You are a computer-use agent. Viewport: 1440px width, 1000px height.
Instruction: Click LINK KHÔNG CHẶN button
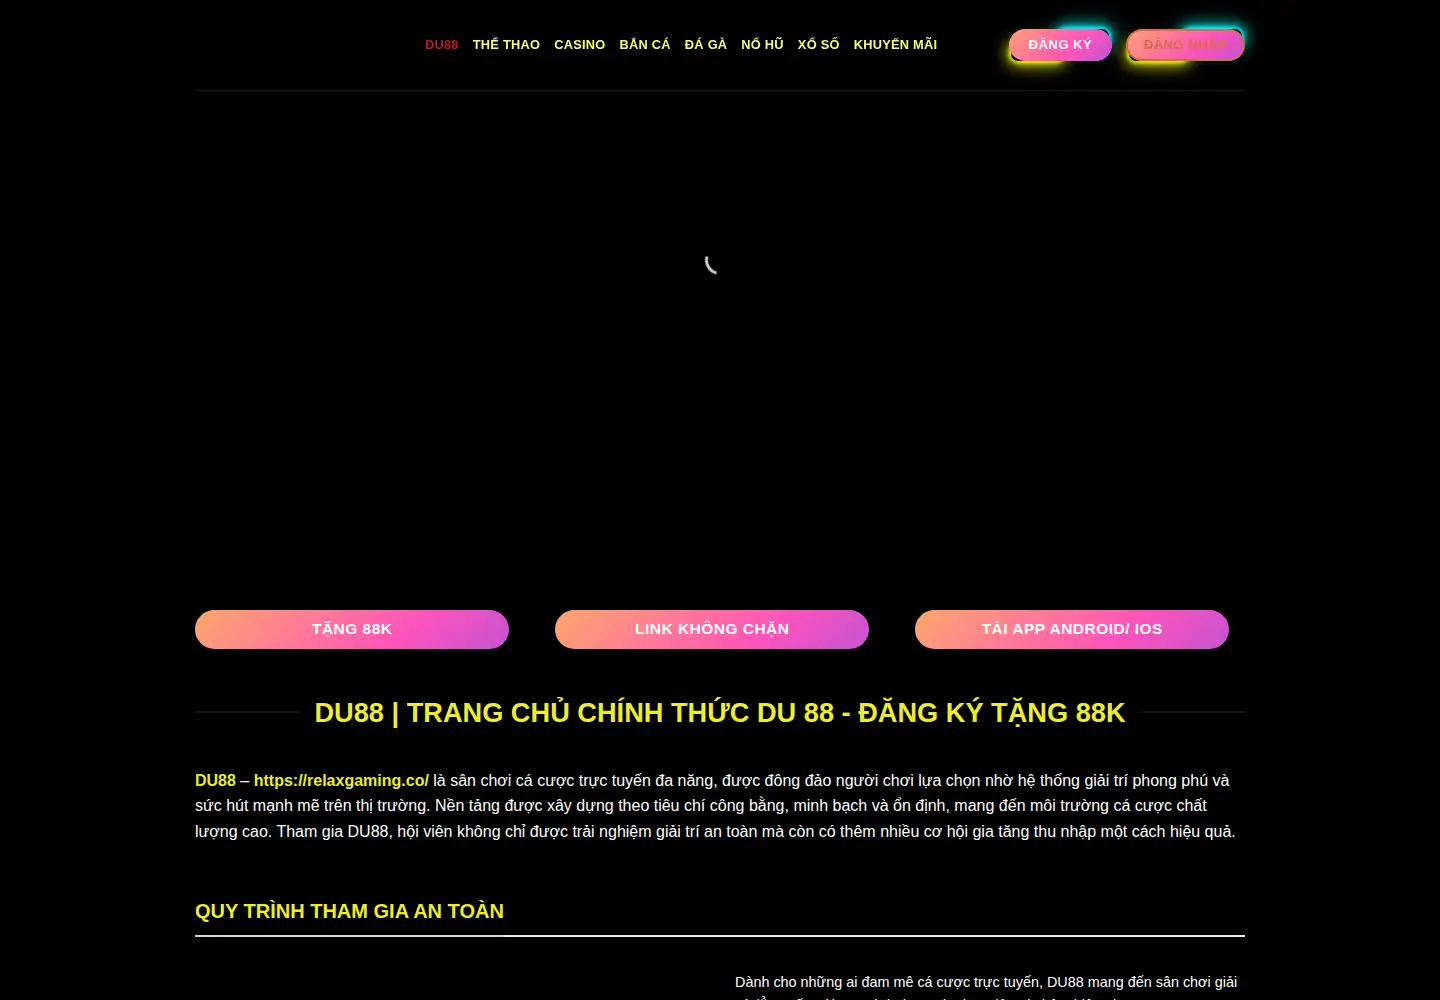[x=712, y=629]
